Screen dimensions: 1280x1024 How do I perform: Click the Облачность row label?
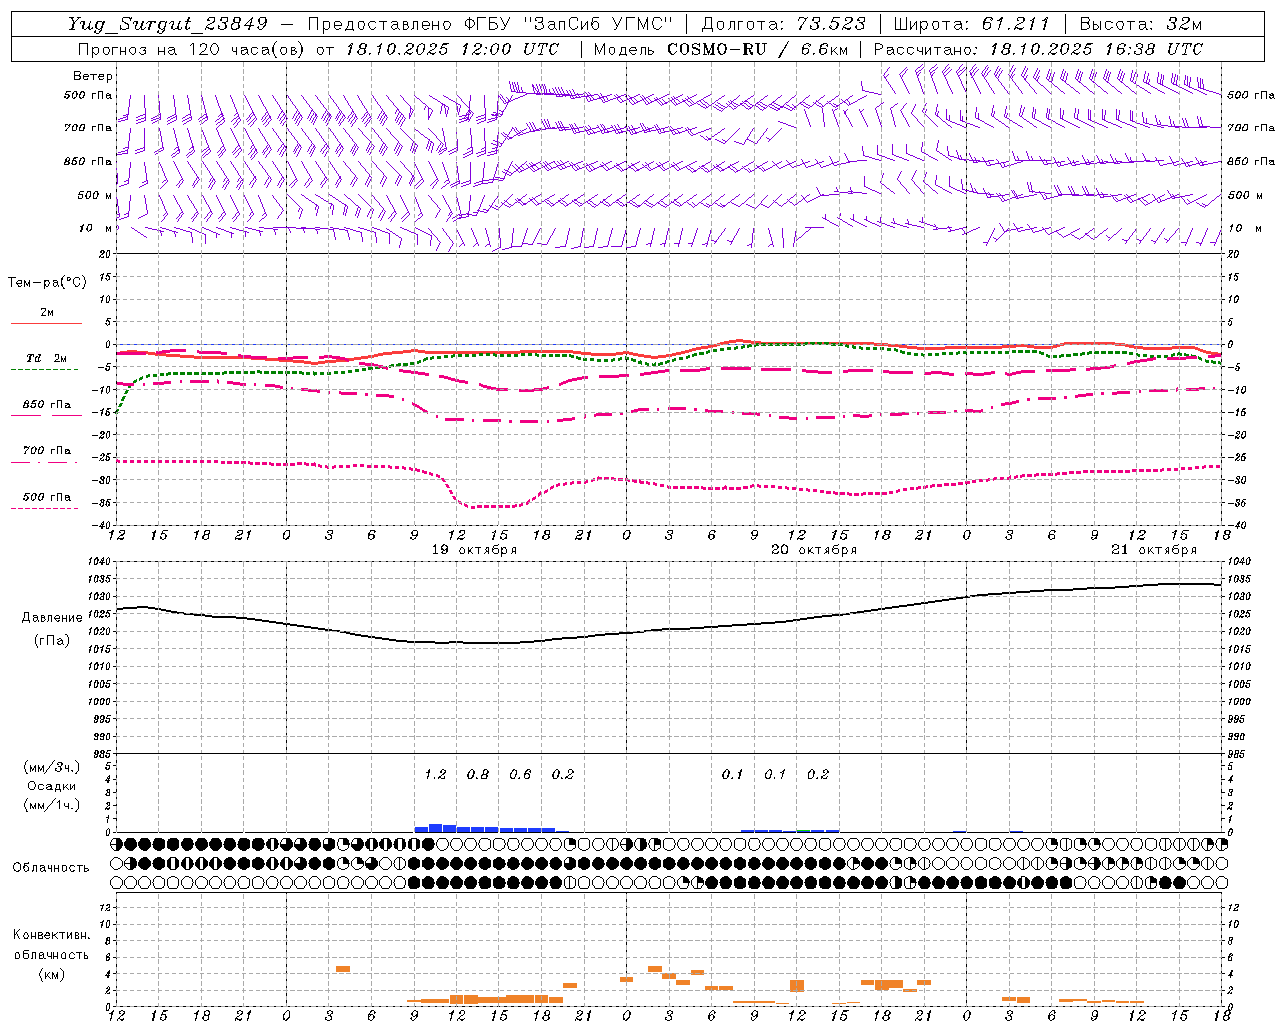click(x=51, y=868)
